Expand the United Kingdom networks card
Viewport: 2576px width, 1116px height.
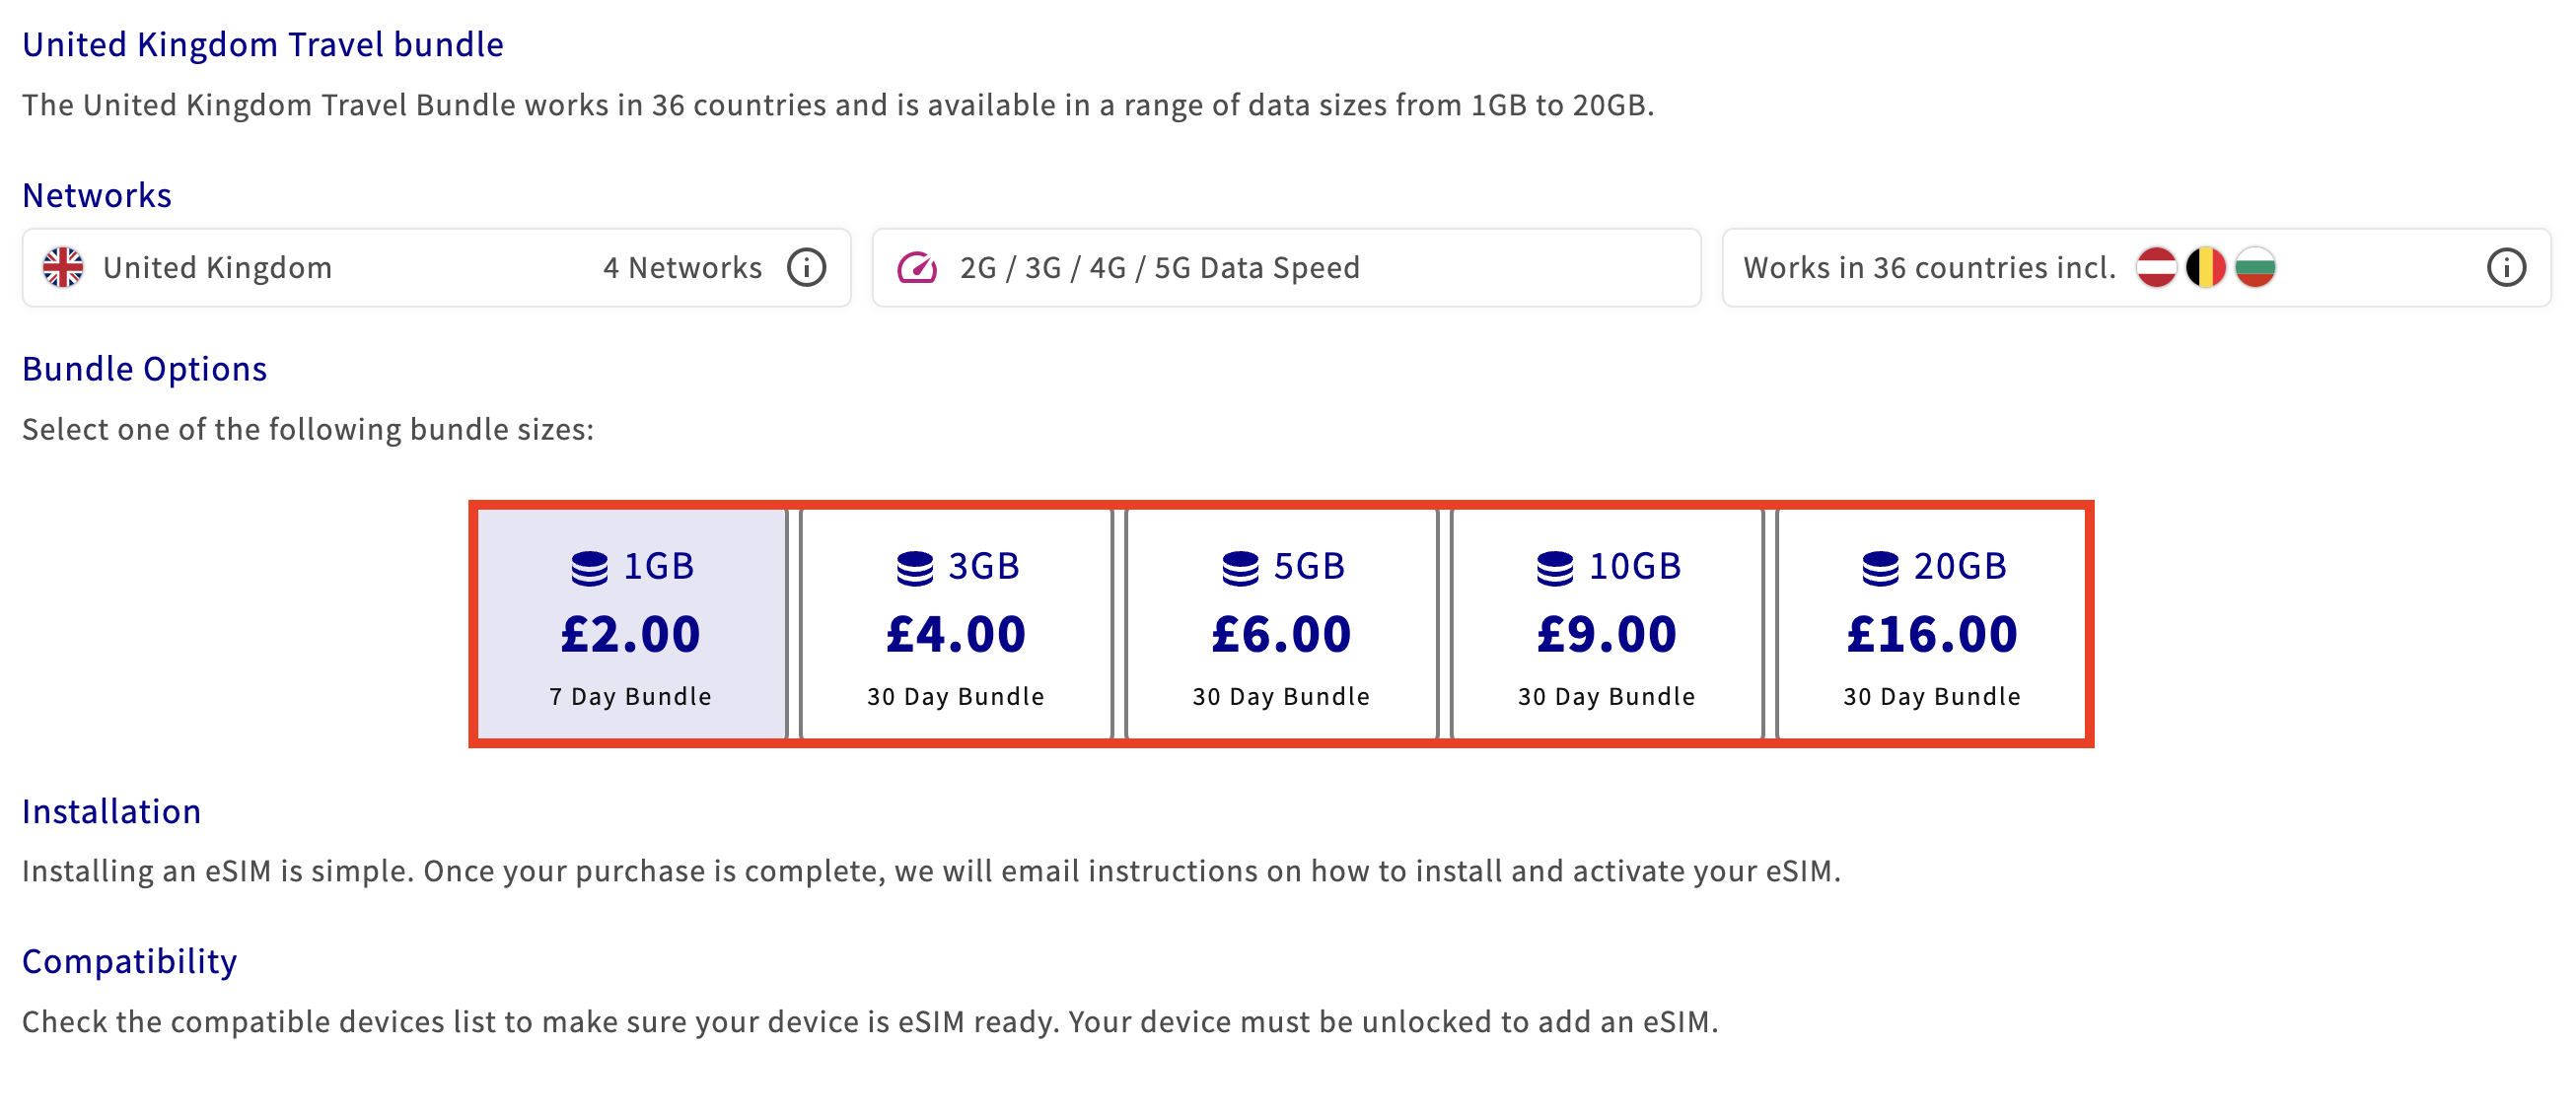pos(437,268)
